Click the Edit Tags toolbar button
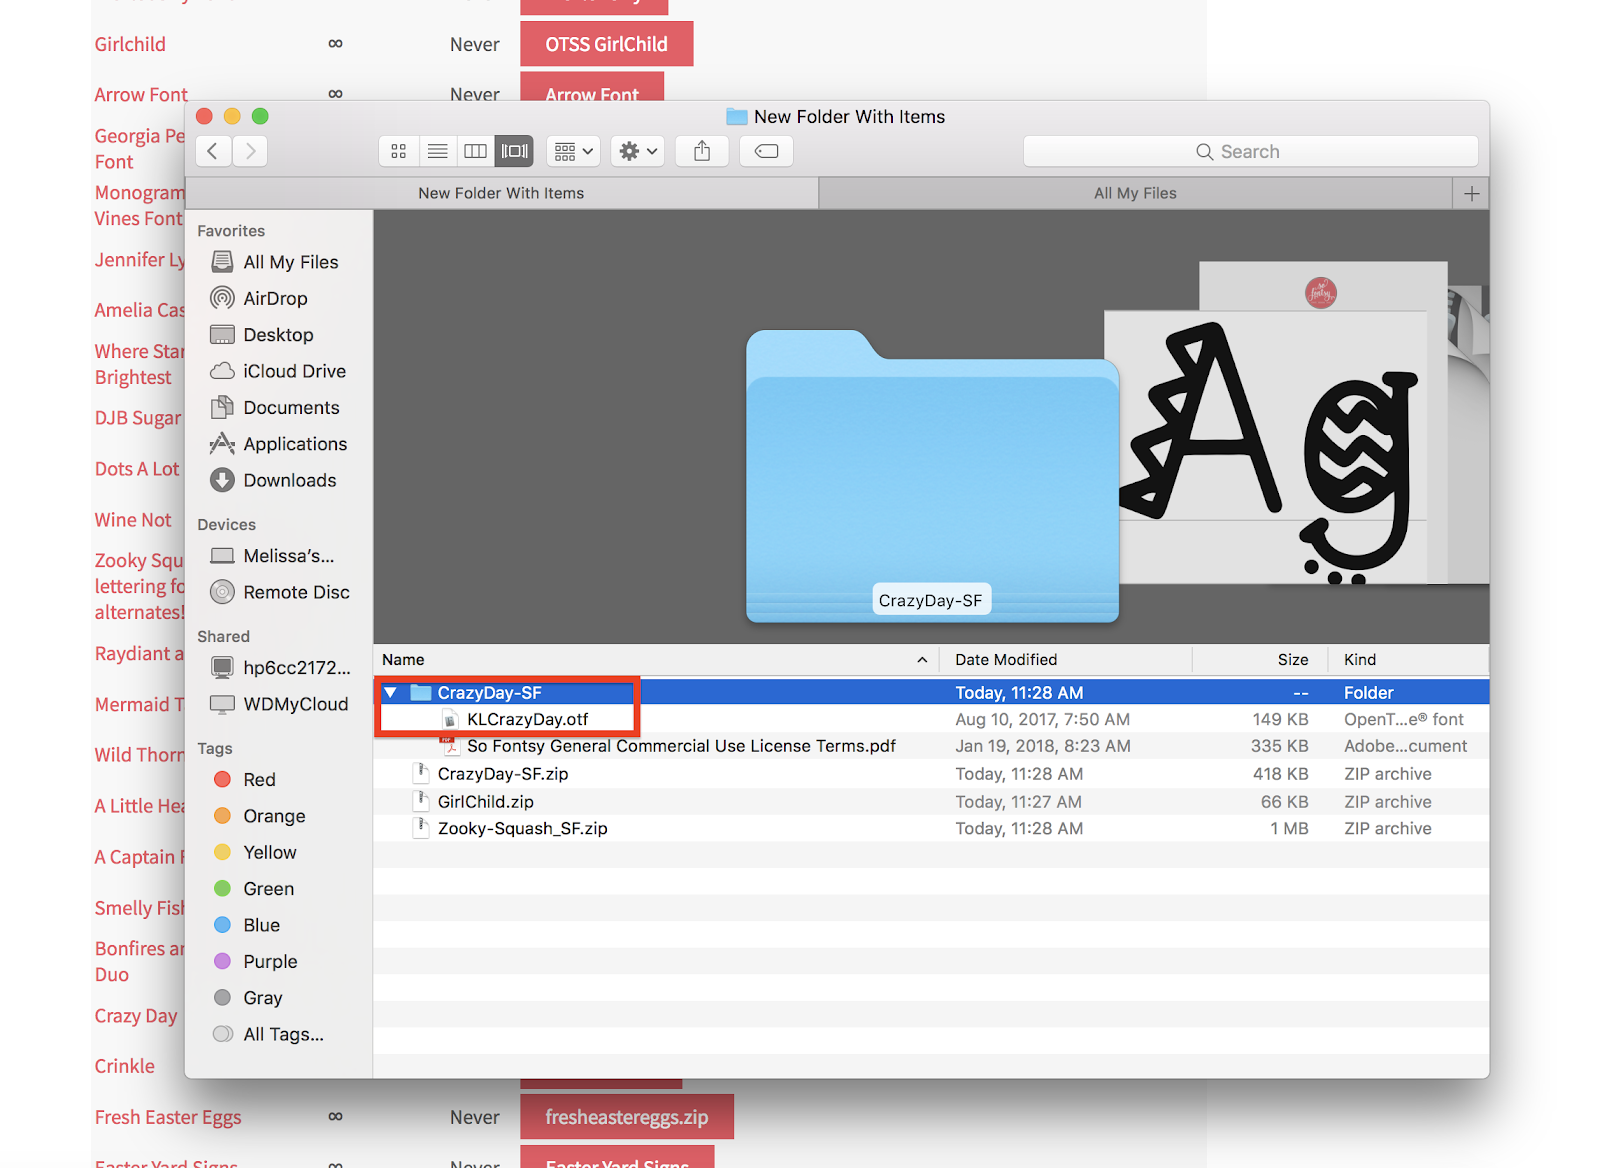This screenshot has height=1168, width=1600. click(766, 151)
